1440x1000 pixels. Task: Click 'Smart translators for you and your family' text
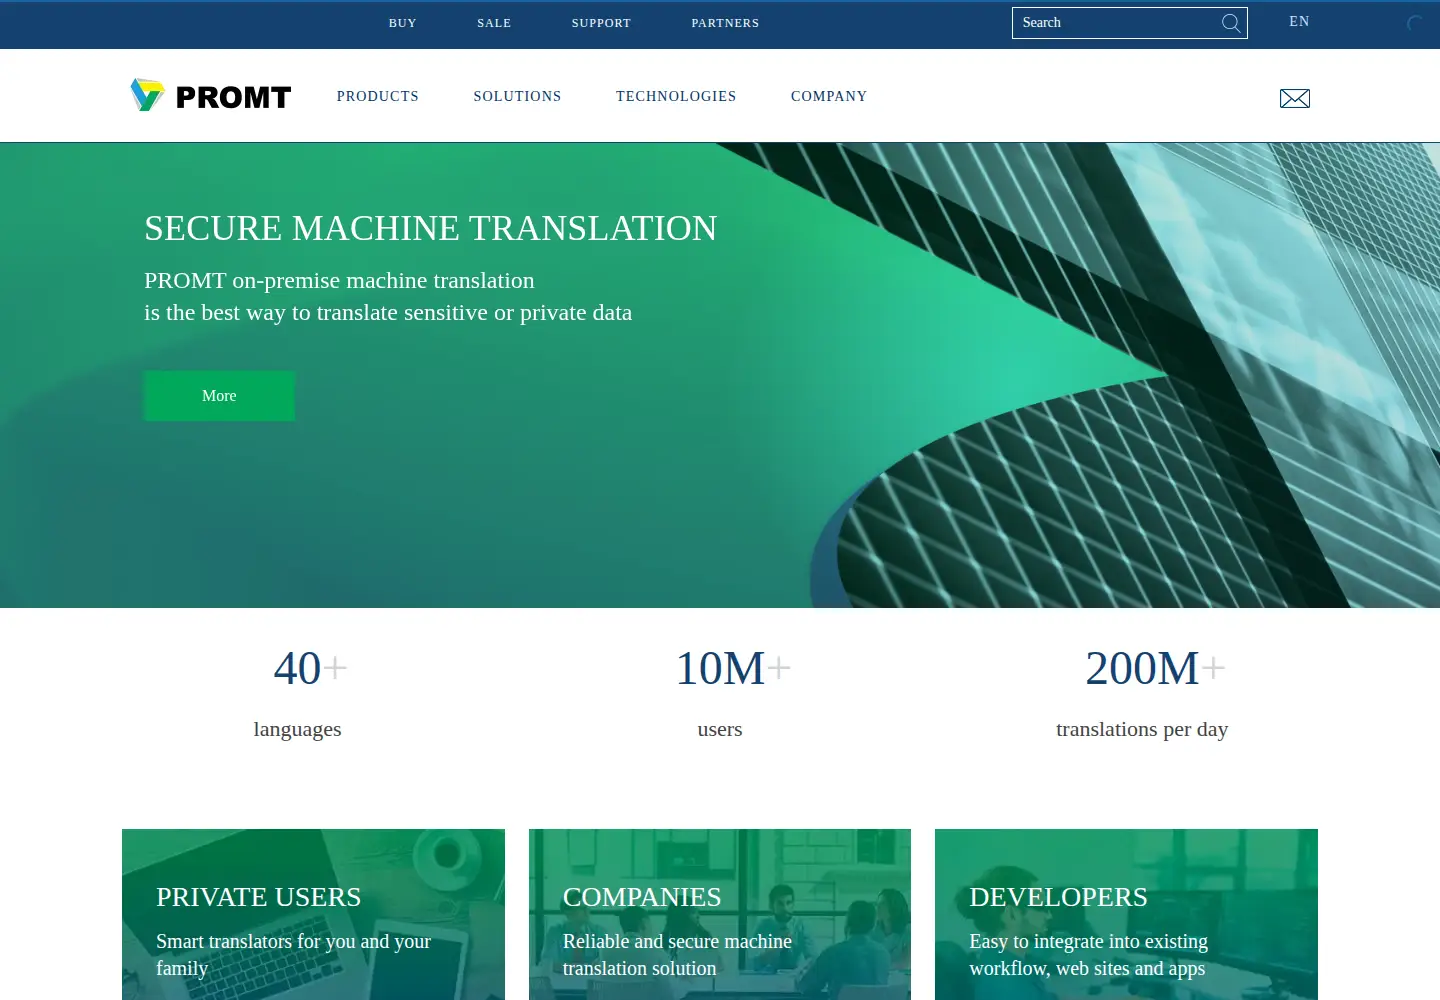pos(293,955)
